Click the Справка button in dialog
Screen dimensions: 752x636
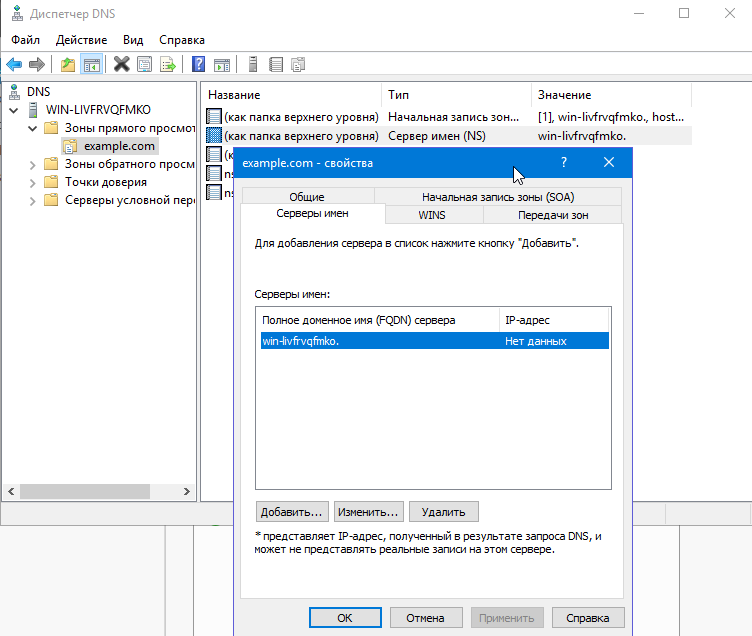(588, 618)
